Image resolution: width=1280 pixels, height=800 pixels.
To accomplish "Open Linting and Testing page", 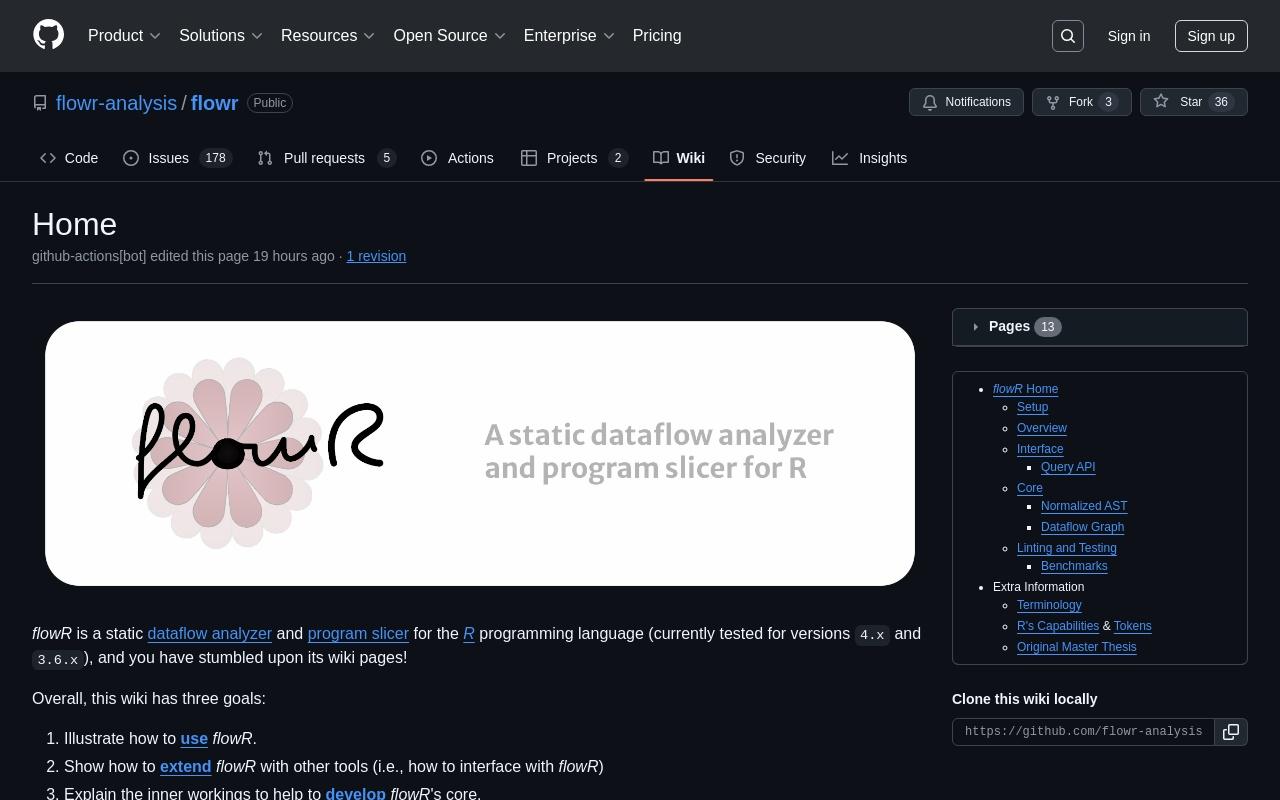I will 1066,548.
